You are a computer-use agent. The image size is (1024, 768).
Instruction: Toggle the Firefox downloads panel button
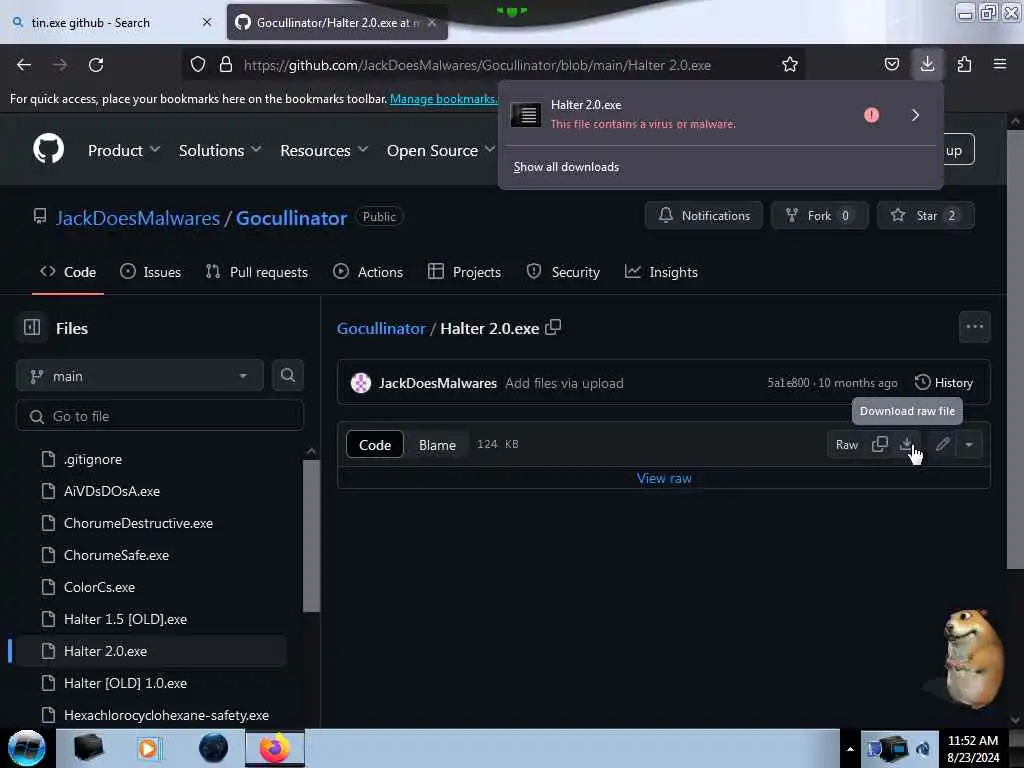click(x=927, y=64)
